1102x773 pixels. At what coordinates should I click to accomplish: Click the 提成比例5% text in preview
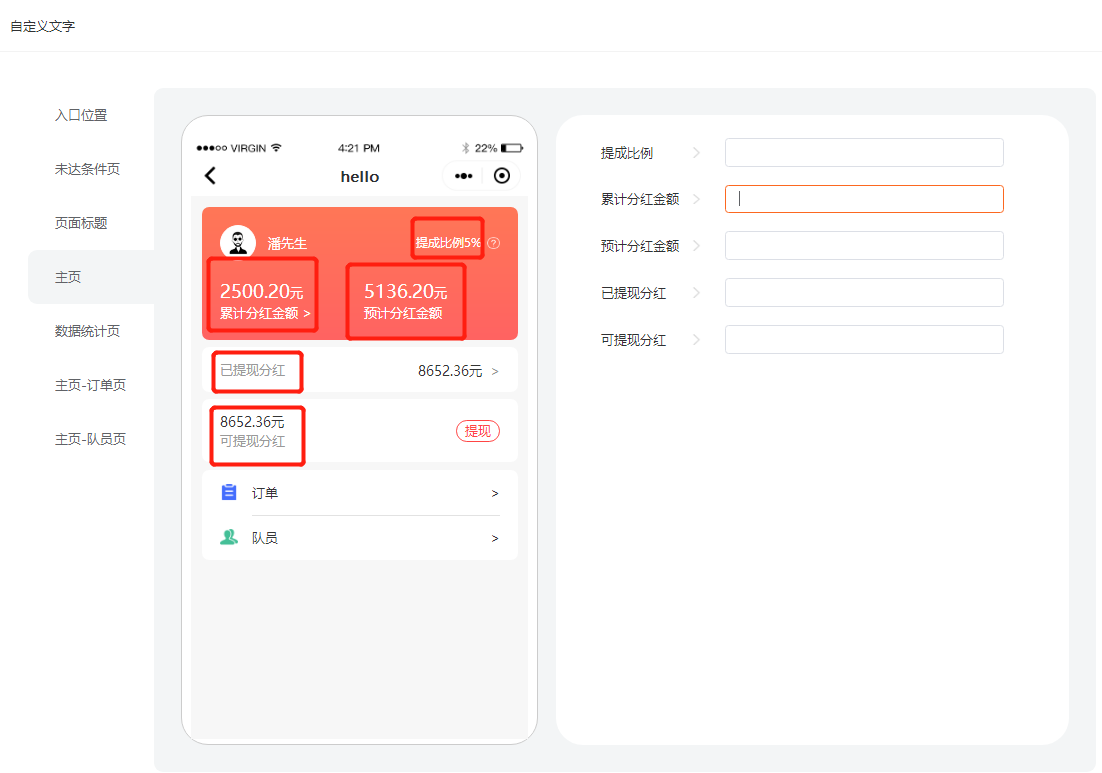pyautogui.click(x=448, y=243)
